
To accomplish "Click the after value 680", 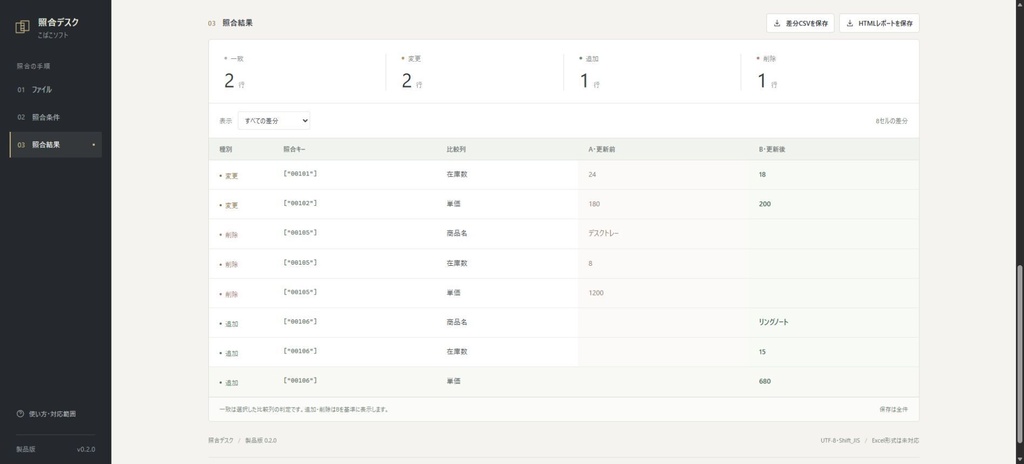I will pyautogui.click(x=765, y=381).
